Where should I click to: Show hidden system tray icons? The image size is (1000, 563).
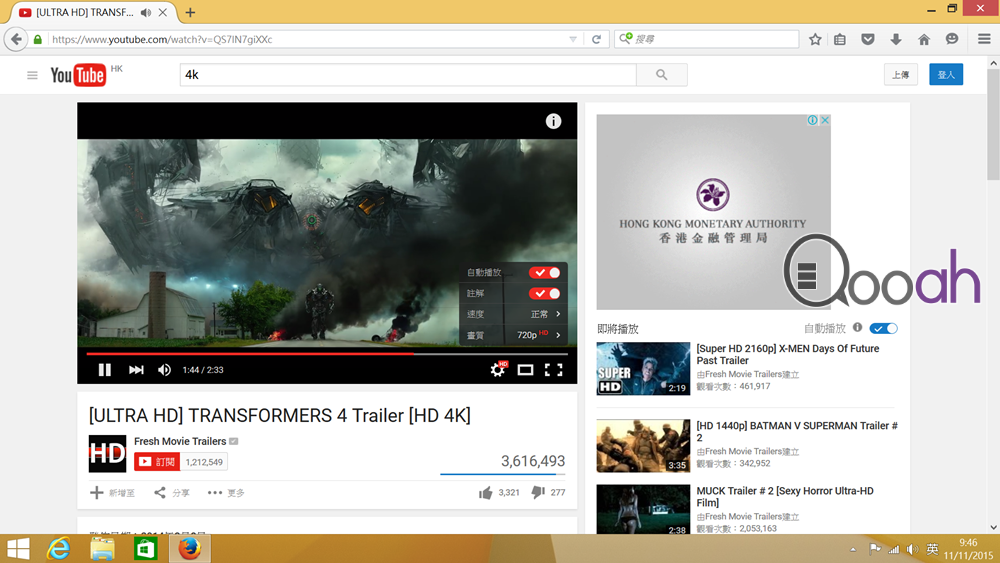pos(853,549)
